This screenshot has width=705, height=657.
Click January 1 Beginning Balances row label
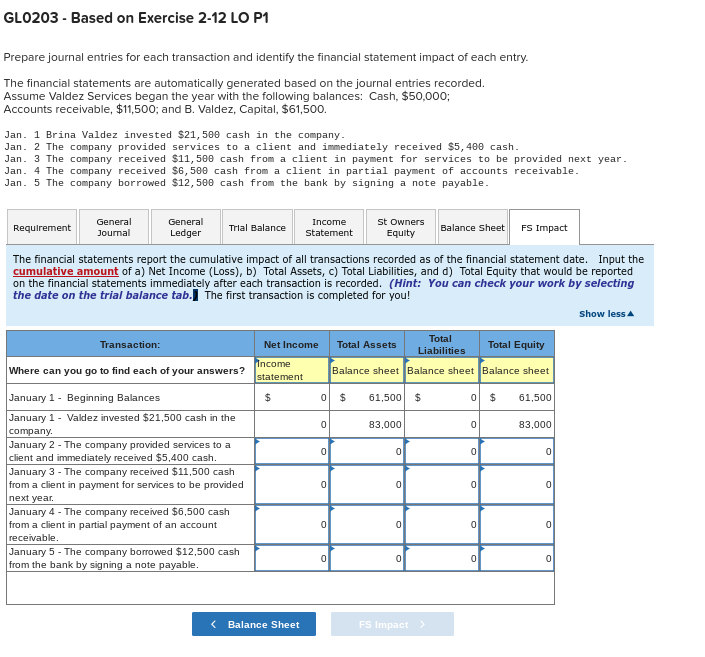tap(130, 397)
